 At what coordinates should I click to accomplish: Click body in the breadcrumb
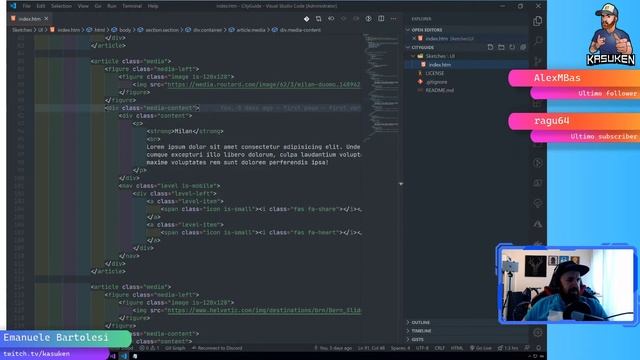point(125,30)
